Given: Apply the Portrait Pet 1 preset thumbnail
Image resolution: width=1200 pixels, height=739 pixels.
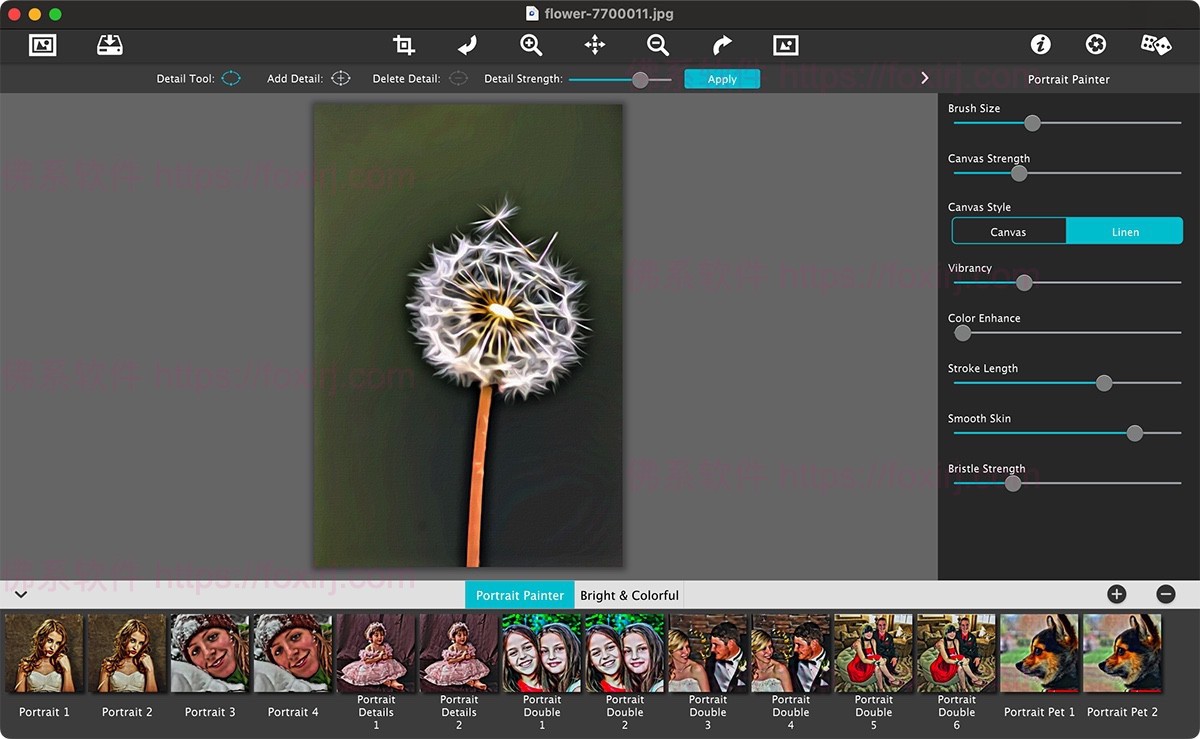Looking at the screenshot, I should 1039,652.
